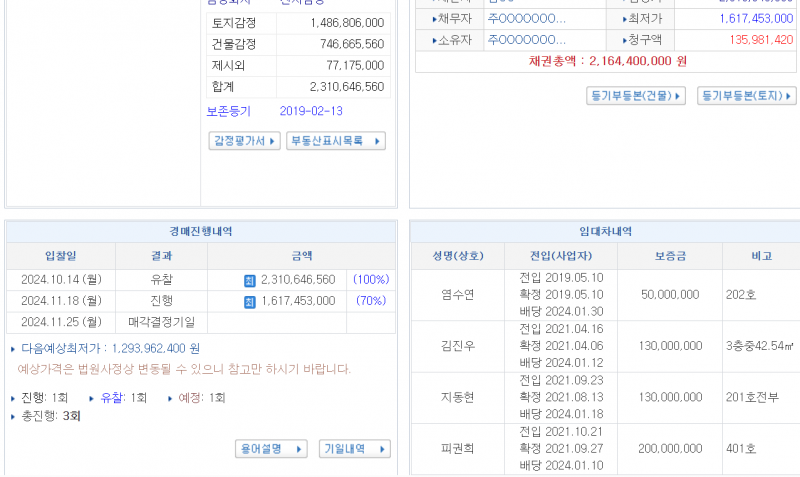
Task: Click the 최 icon beside 2,310,646,560
Action: coord(250,280)
